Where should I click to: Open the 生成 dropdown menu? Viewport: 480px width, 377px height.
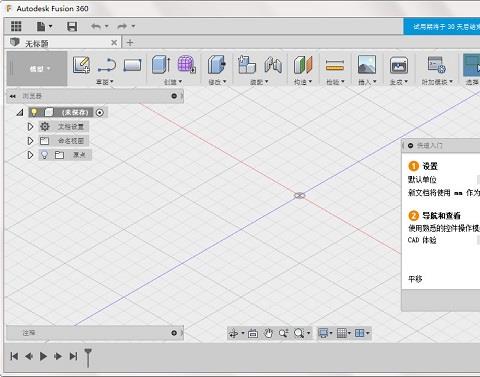point(399,82)
